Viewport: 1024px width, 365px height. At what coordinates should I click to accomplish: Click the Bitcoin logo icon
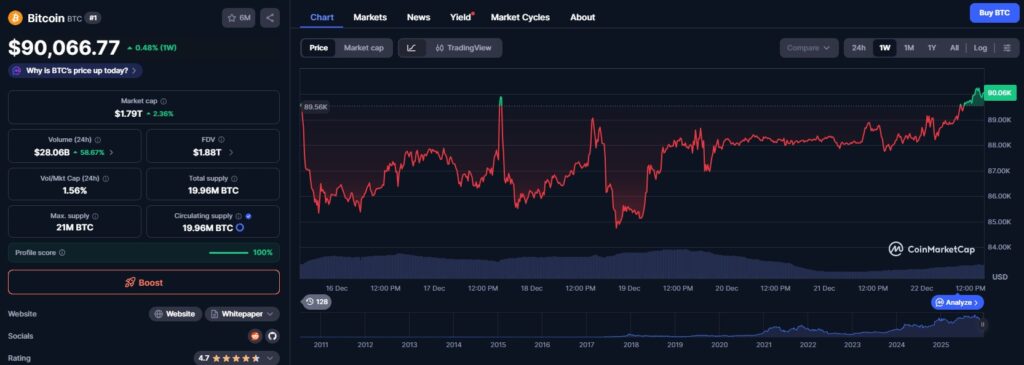[x=15, y=18]
